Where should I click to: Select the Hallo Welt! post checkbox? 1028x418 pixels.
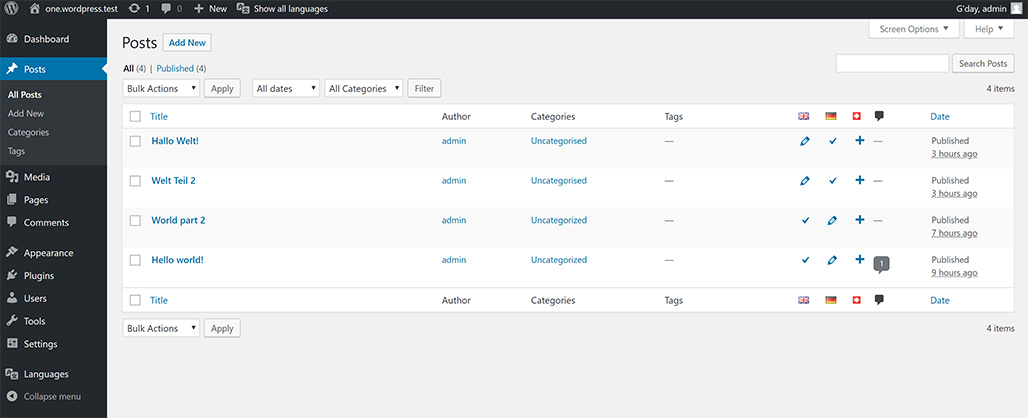tap(135, 141)
